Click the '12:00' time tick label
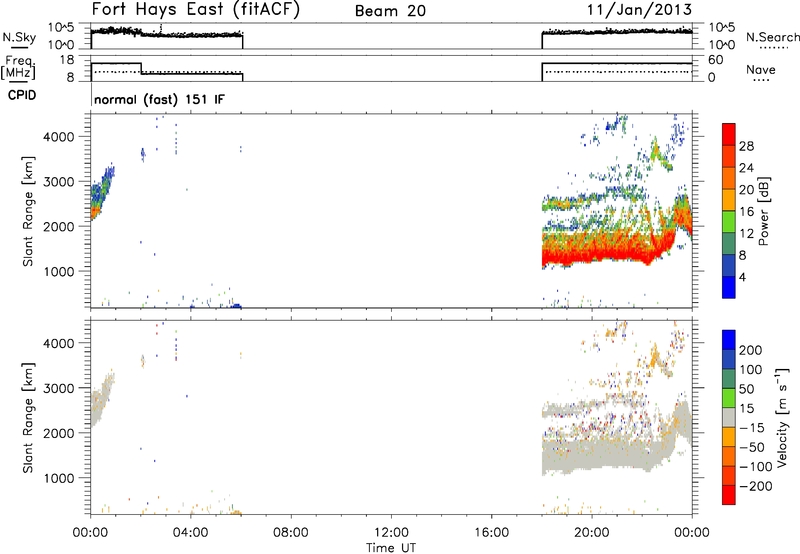Viewport: 800px width, 554px height. [x=391, y=533]
